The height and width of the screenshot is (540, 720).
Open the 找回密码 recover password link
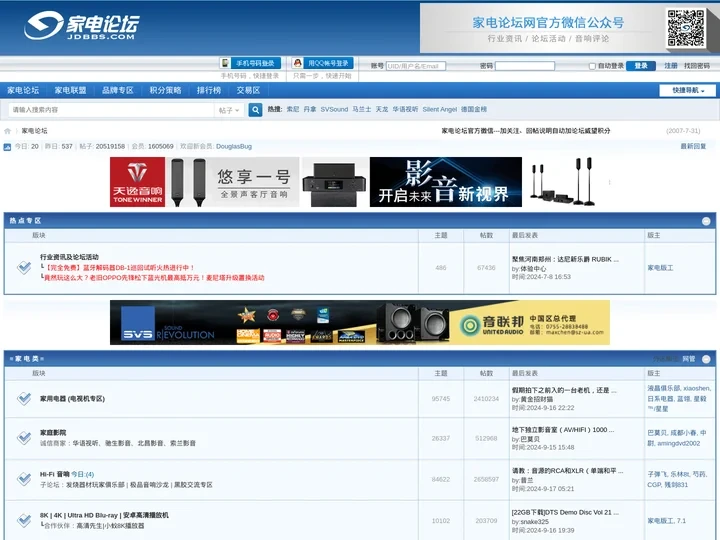click(x=697, y=66)
